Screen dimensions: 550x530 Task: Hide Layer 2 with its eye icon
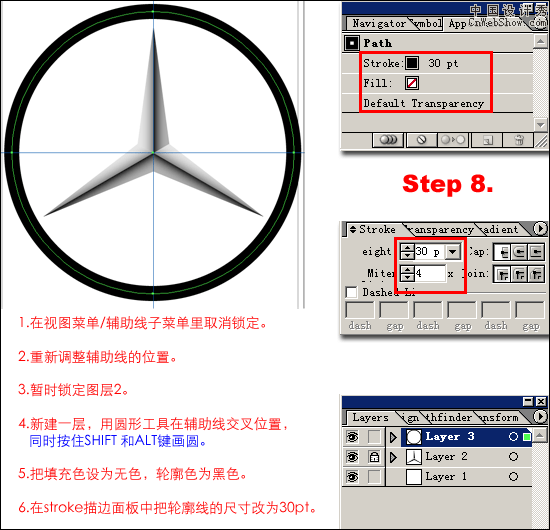tap(352, 457)
